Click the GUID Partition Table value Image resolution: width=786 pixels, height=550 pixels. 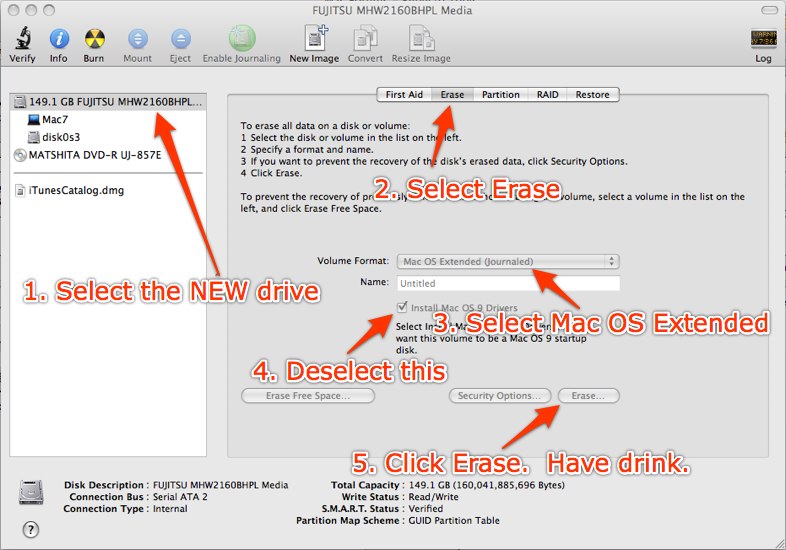click(x=454, y=520)
